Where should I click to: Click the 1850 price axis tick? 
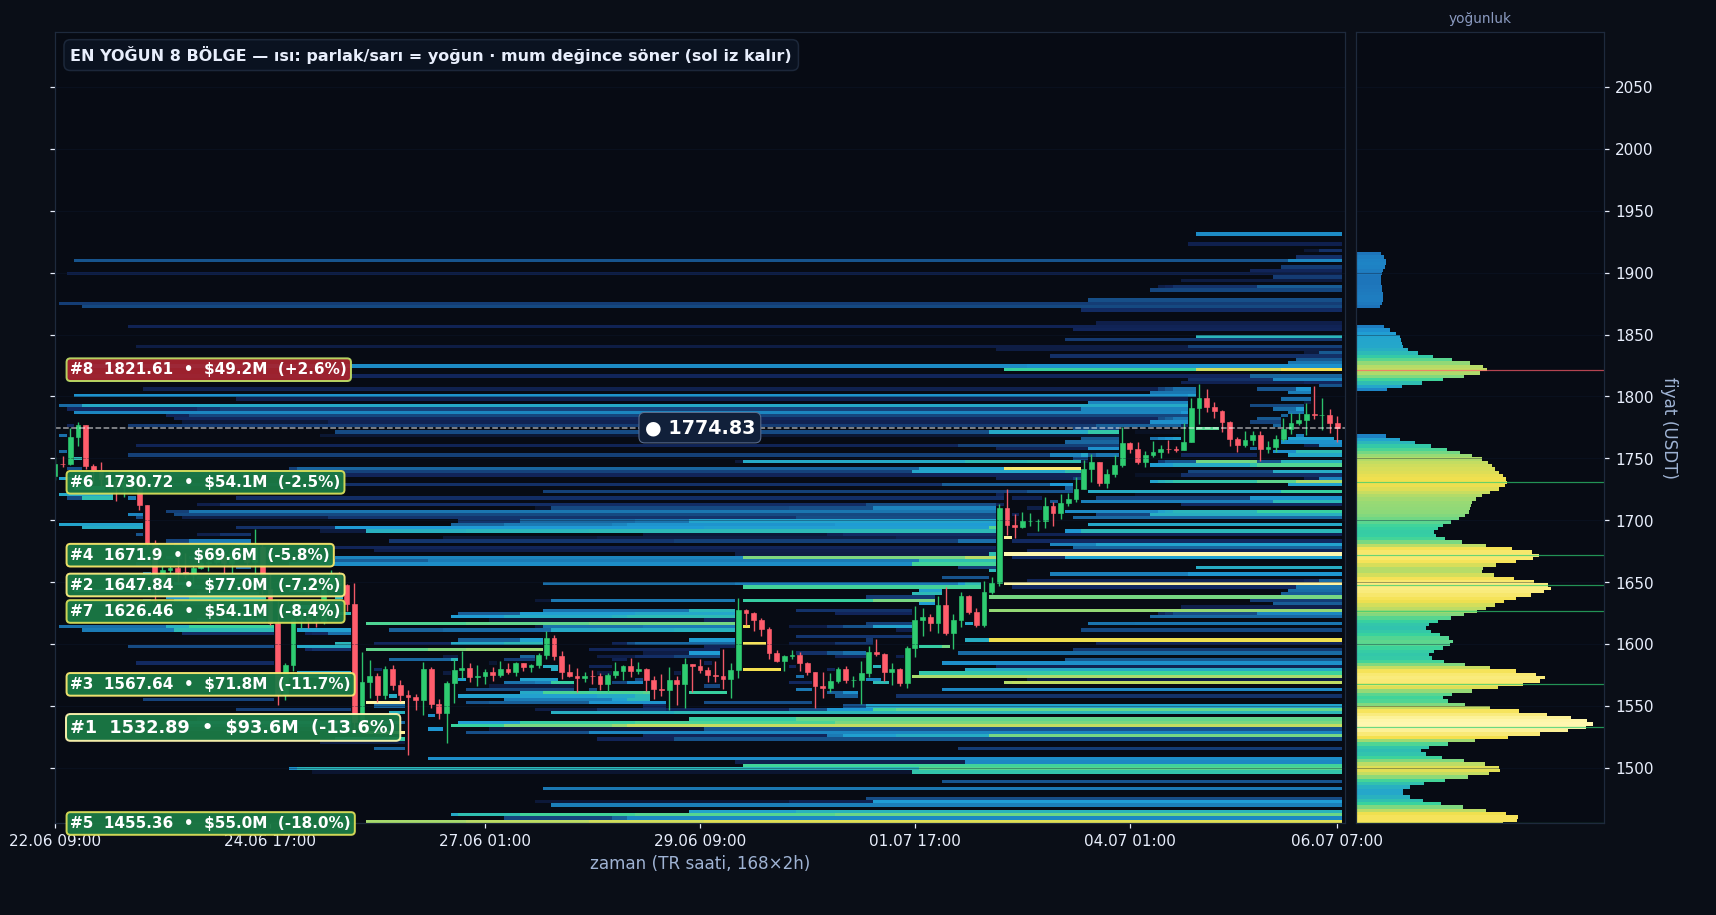[x=1634, y=336]
